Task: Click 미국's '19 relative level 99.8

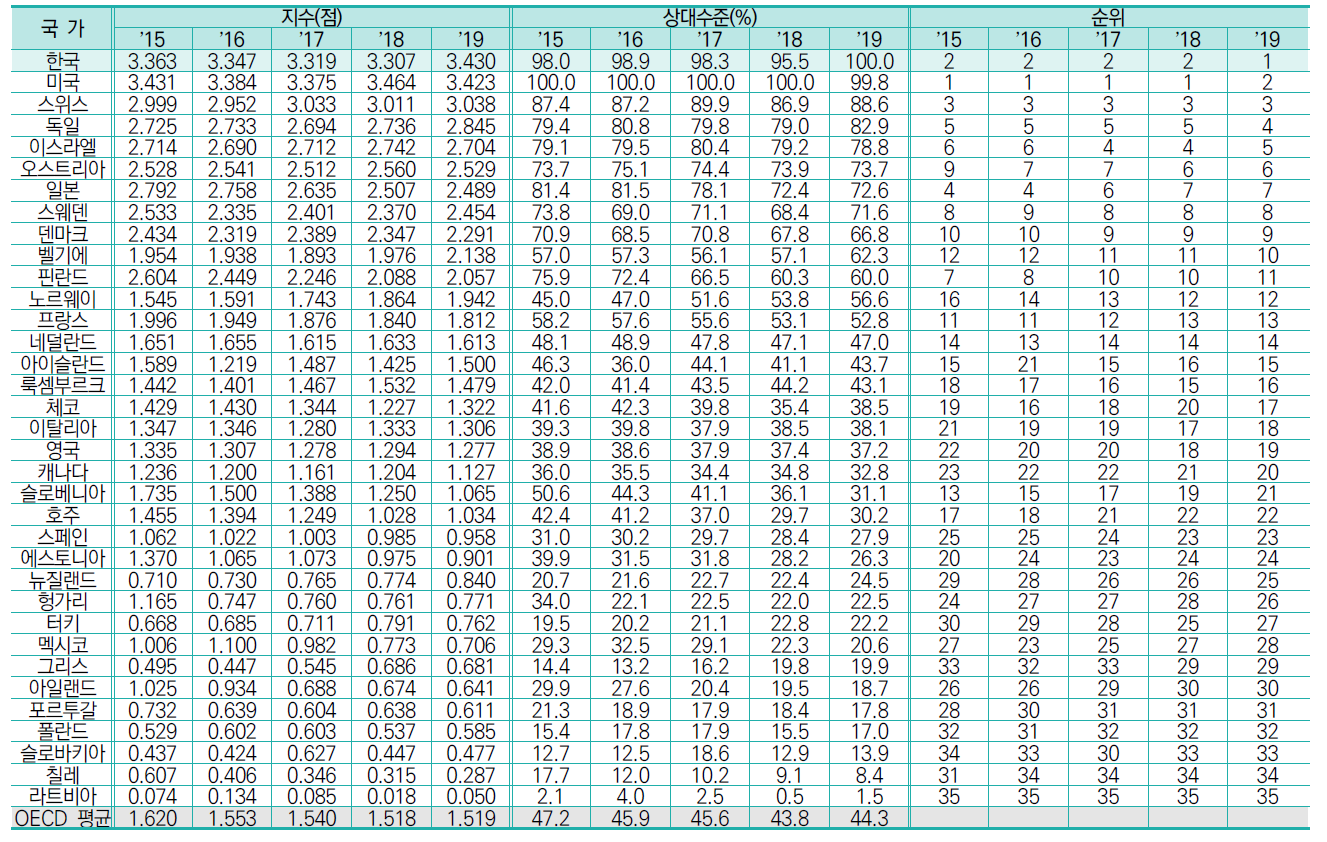Action: click(868, 81)
